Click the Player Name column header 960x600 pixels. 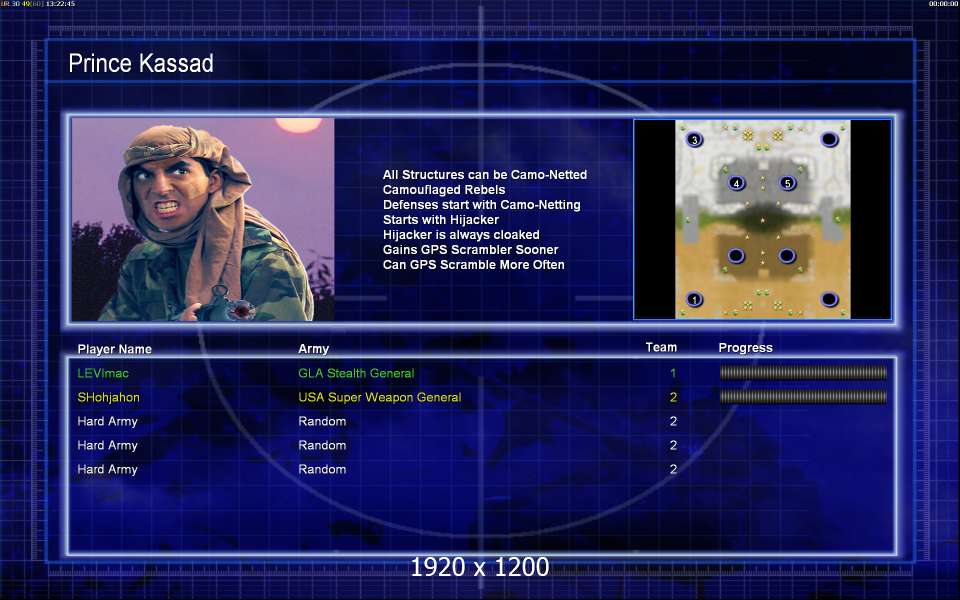click(x=114, y=349)
